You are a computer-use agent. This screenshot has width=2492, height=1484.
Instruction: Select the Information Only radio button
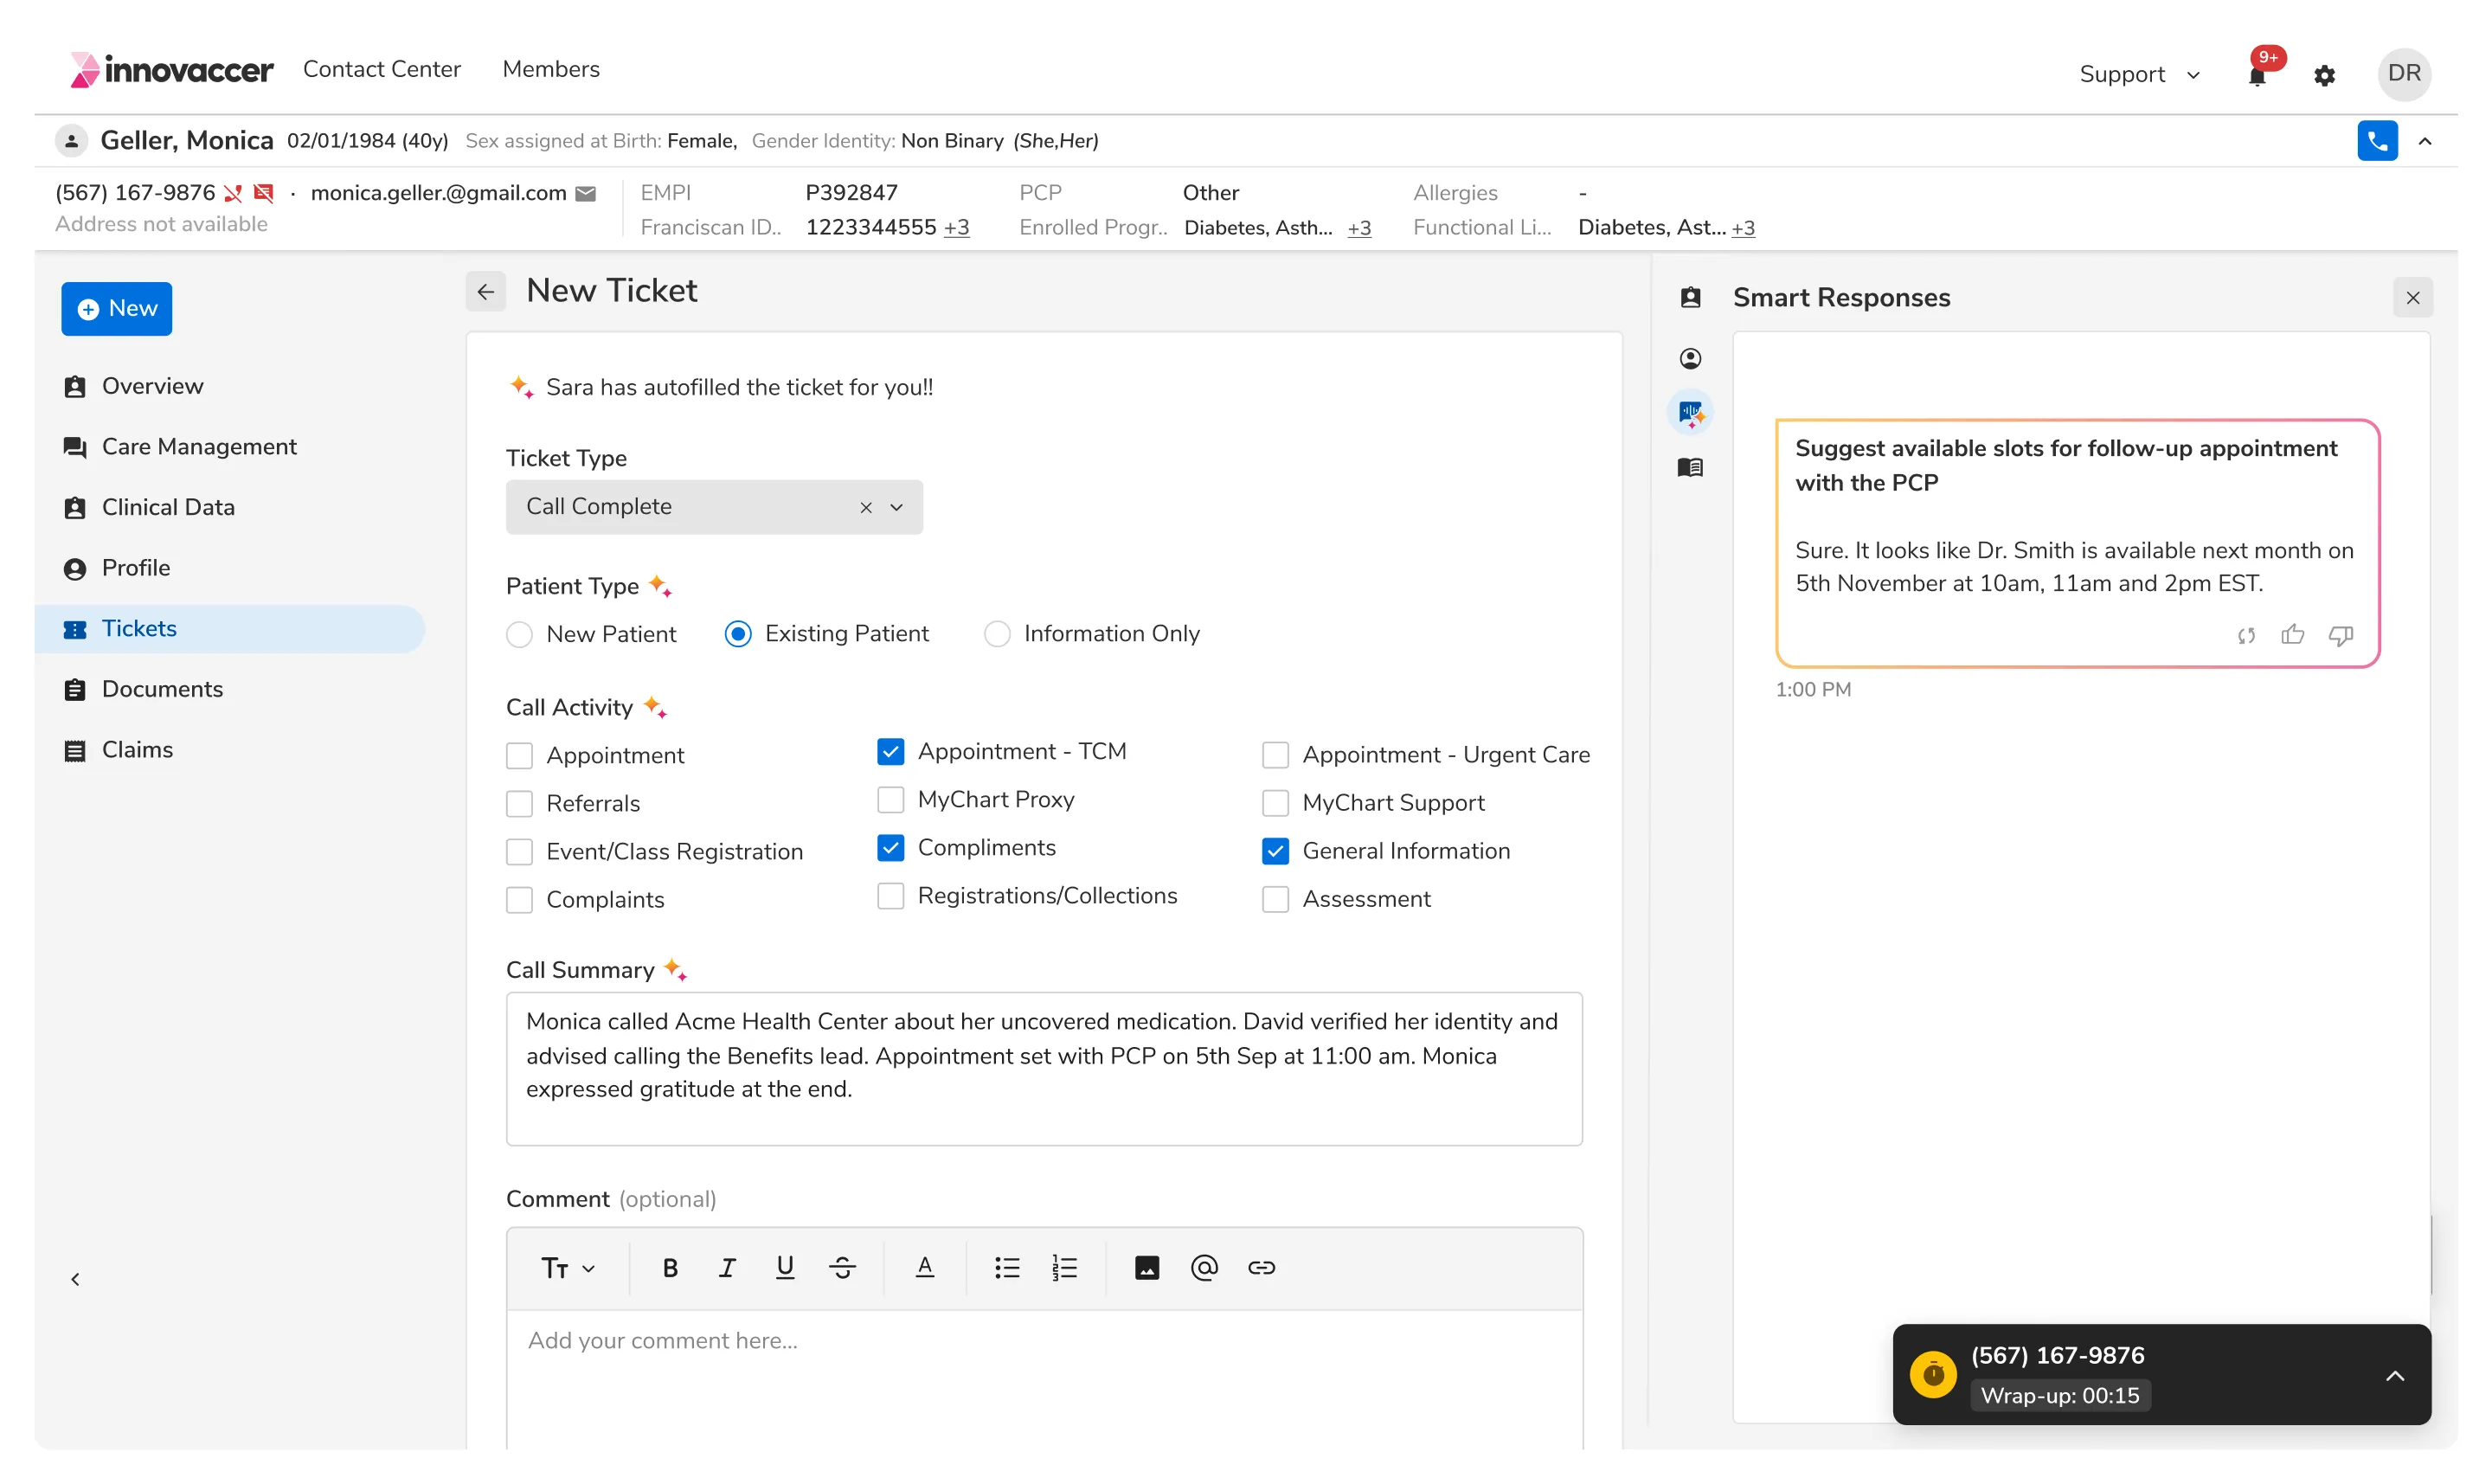point(997,635)
